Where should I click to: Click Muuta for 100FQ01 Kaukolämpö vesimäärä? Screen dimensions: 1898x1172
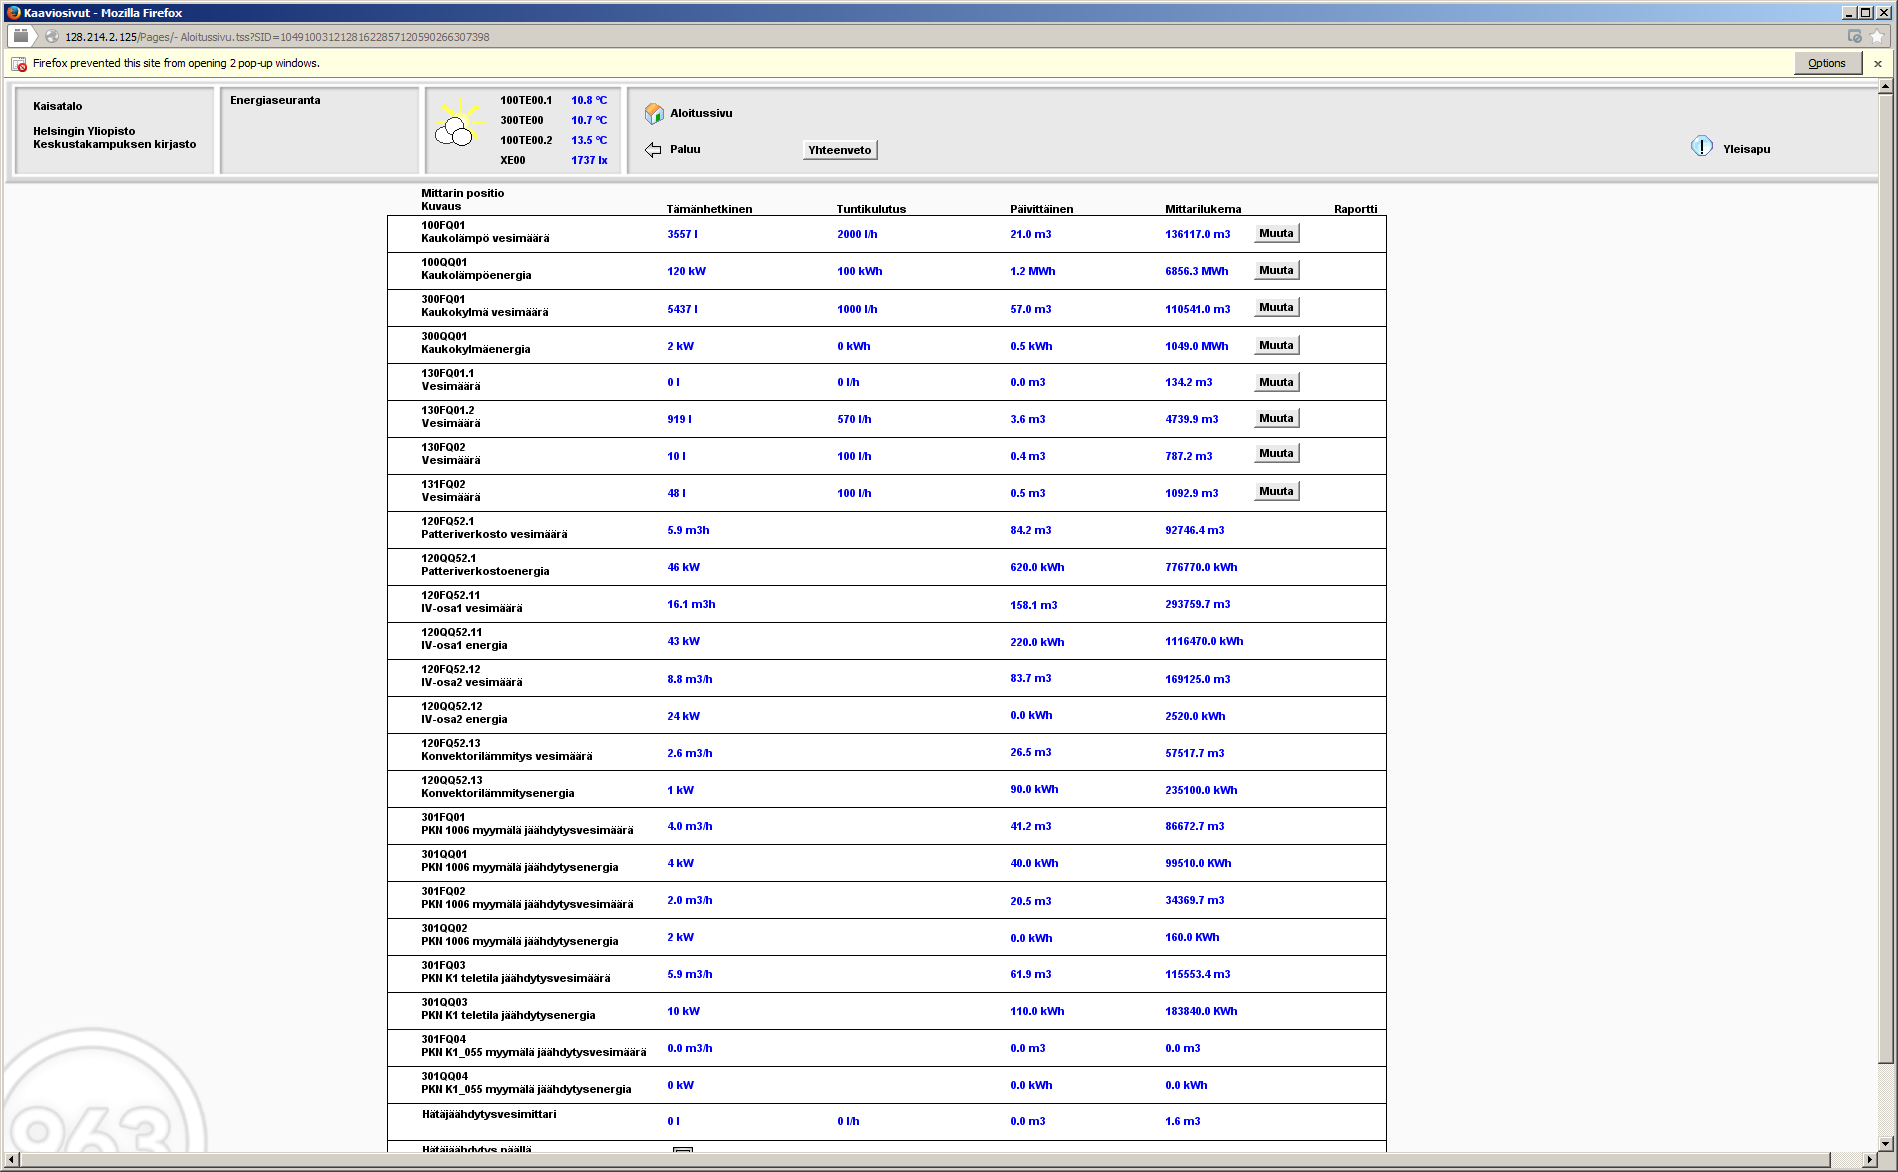[1276, 233]
